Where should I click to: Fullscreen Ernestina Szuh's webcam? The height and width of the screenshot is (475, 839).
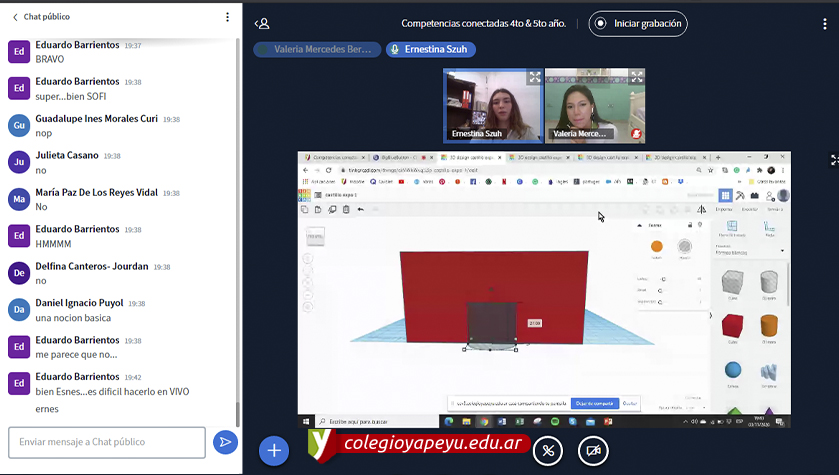pos(534,77)
